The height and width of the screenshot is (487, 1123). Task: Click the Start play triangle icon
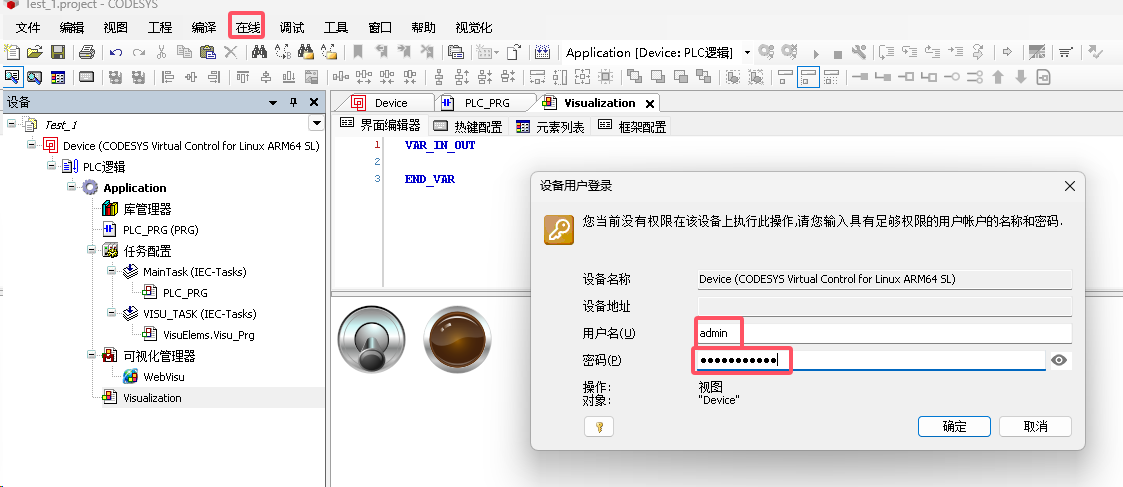pyautogui.click(x=815, y=53)
